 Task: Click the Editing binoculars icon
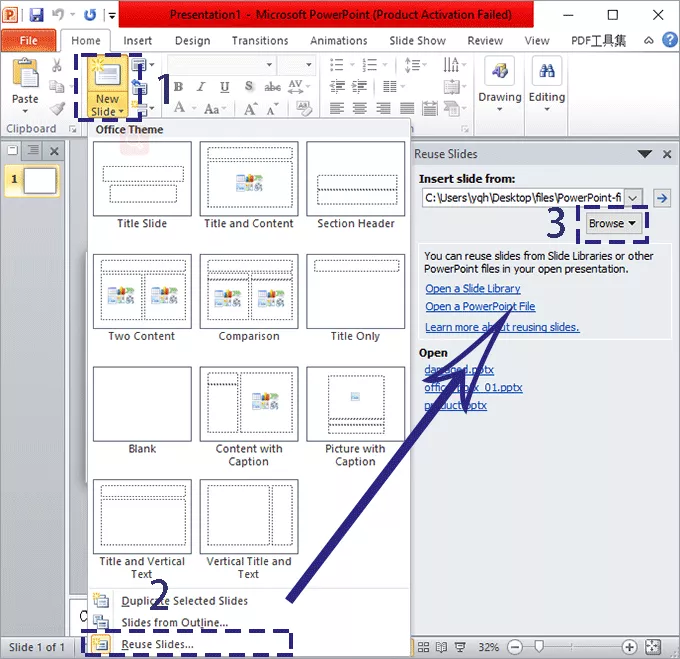click(547, 70)
